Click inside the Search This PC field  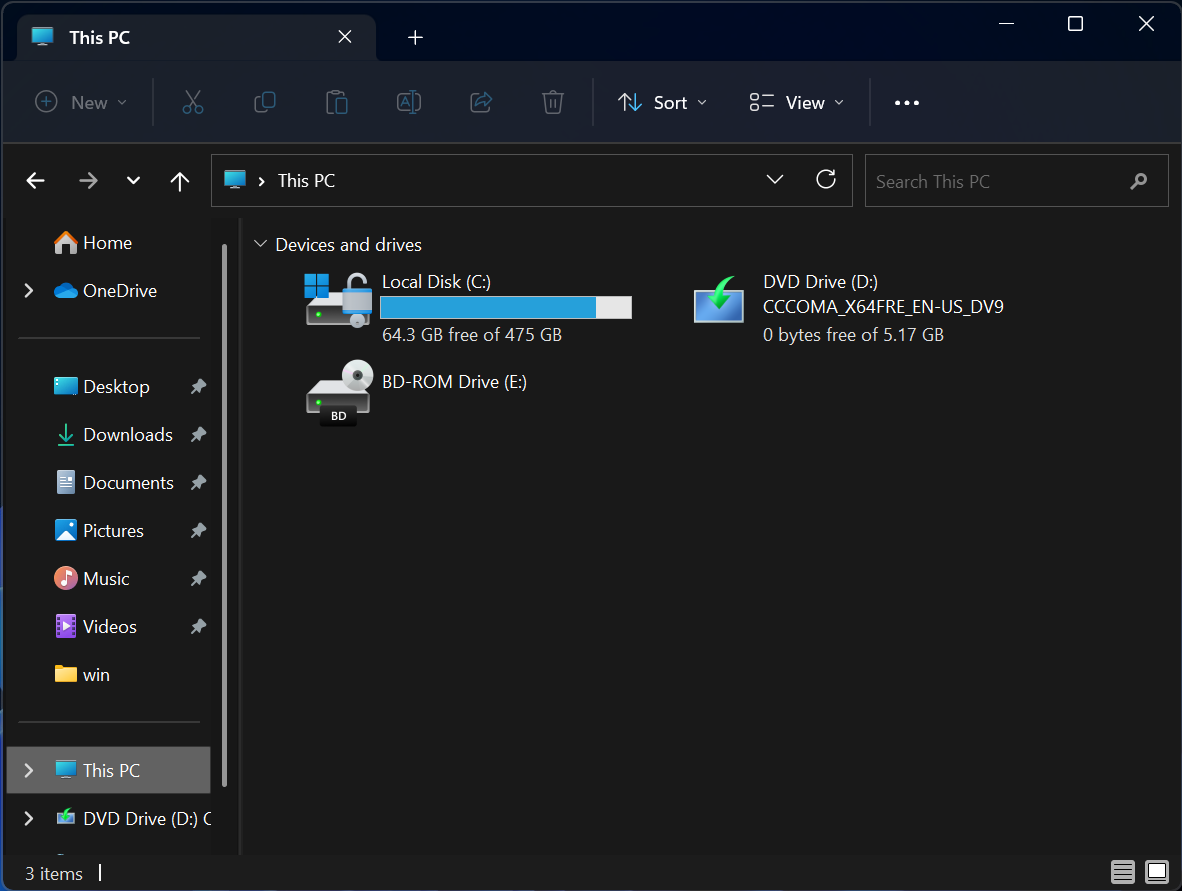coord(1000,181)
